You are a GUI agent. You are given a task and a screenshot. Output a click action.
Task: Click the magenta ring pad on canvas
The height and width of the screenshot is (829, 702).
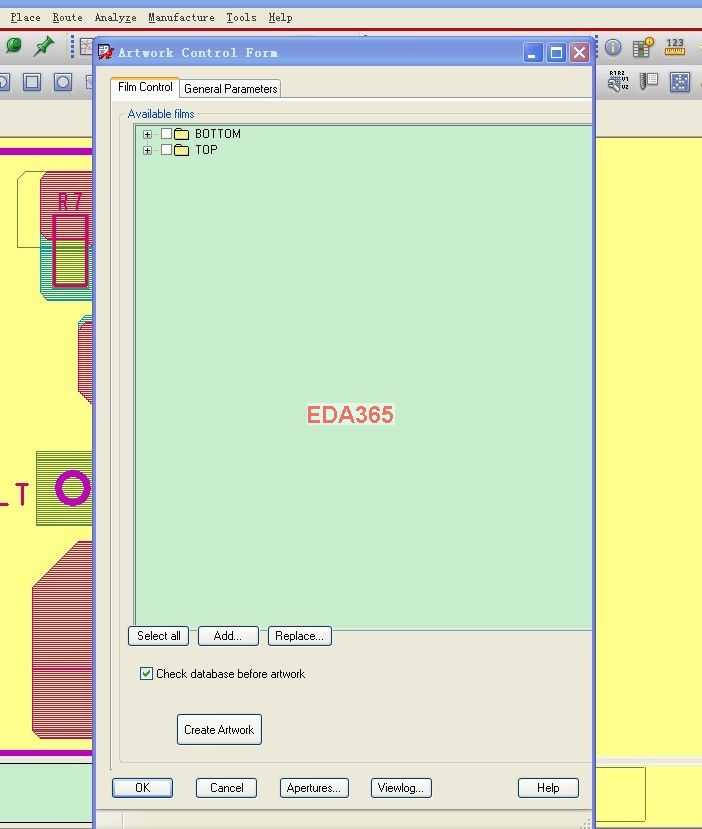(73, 487)
